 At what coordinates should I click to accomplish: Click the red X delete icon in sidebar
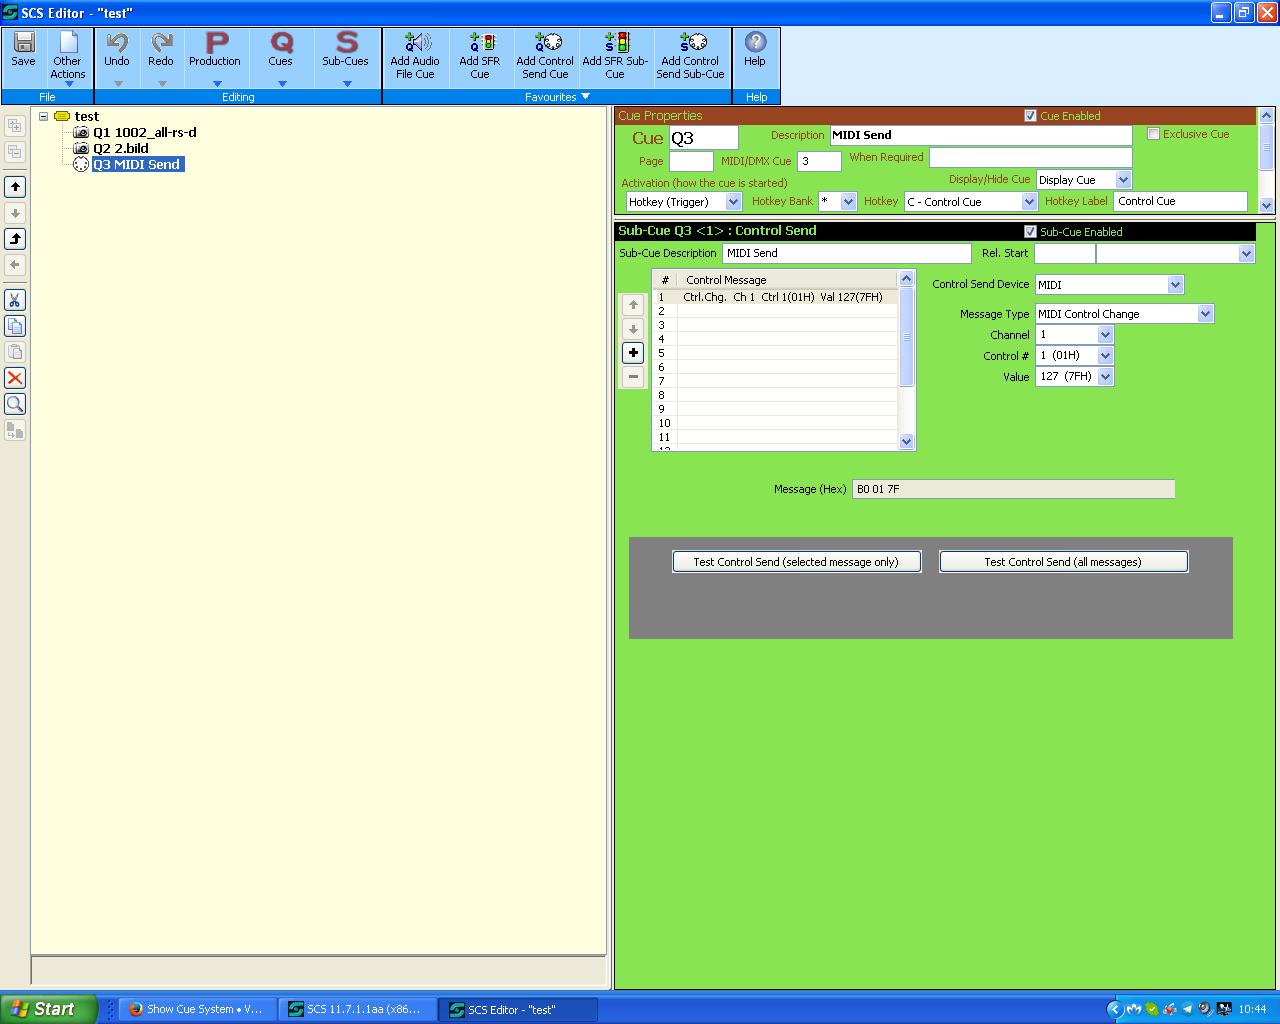(15, 378)
